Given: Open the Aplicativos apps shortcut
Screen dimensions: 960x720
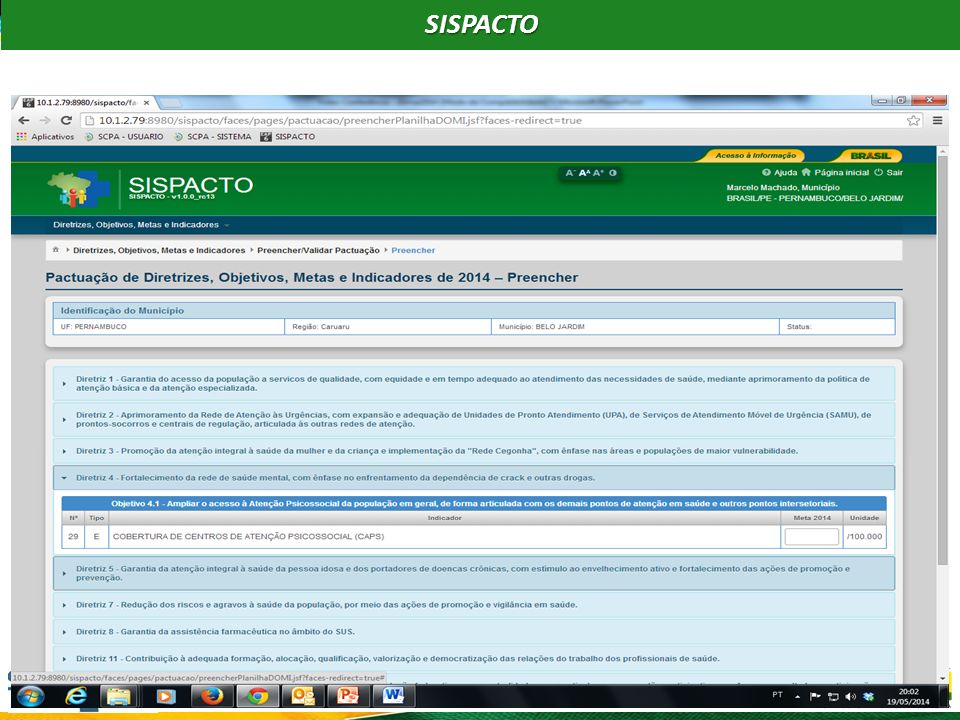Looking at the screenshot, I should click(45, 137).
